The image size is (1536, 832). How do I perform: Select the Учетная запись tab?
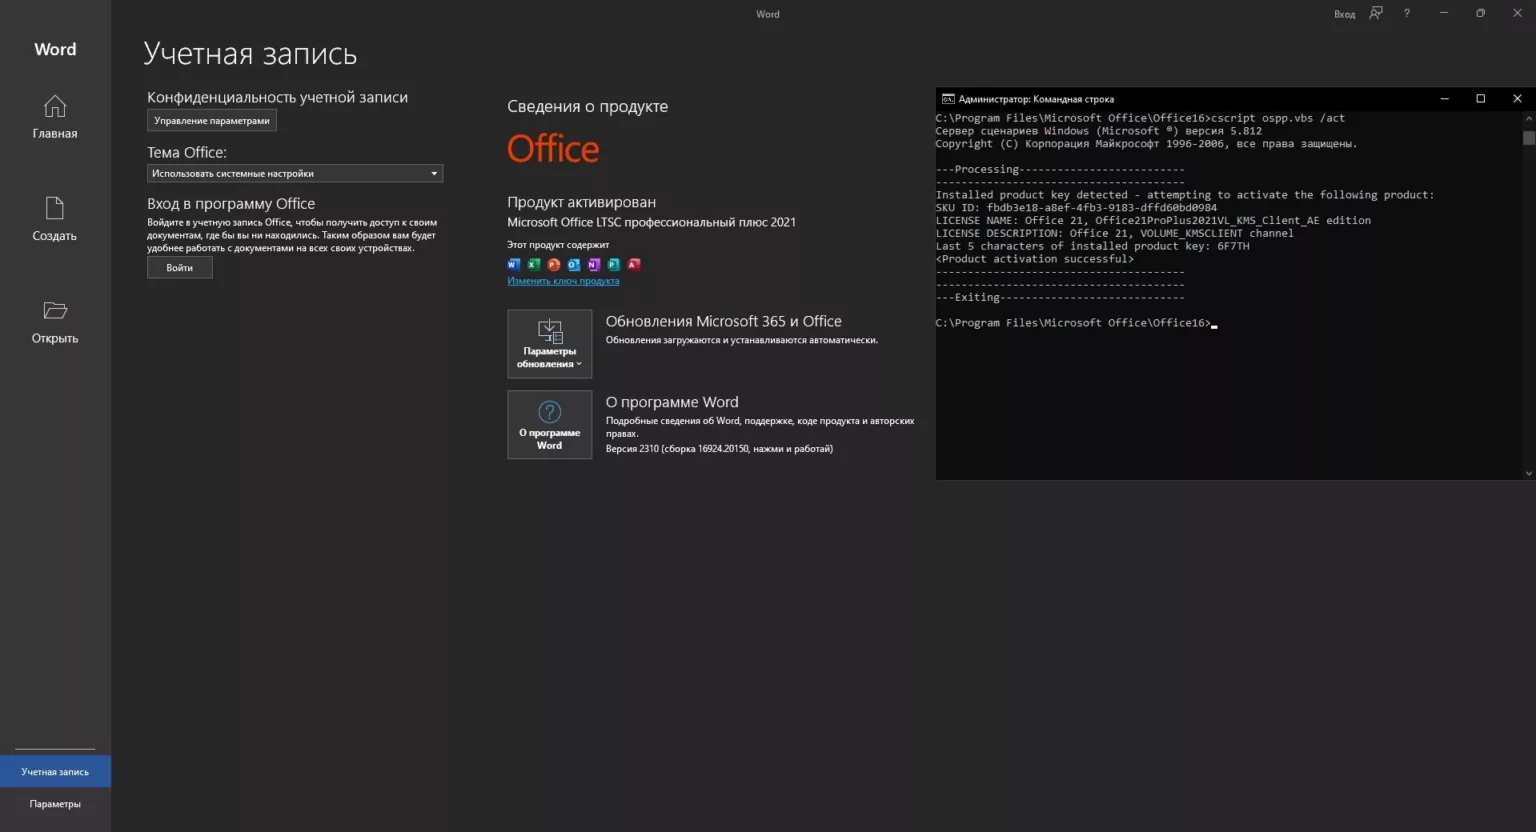tap(55, 772)
